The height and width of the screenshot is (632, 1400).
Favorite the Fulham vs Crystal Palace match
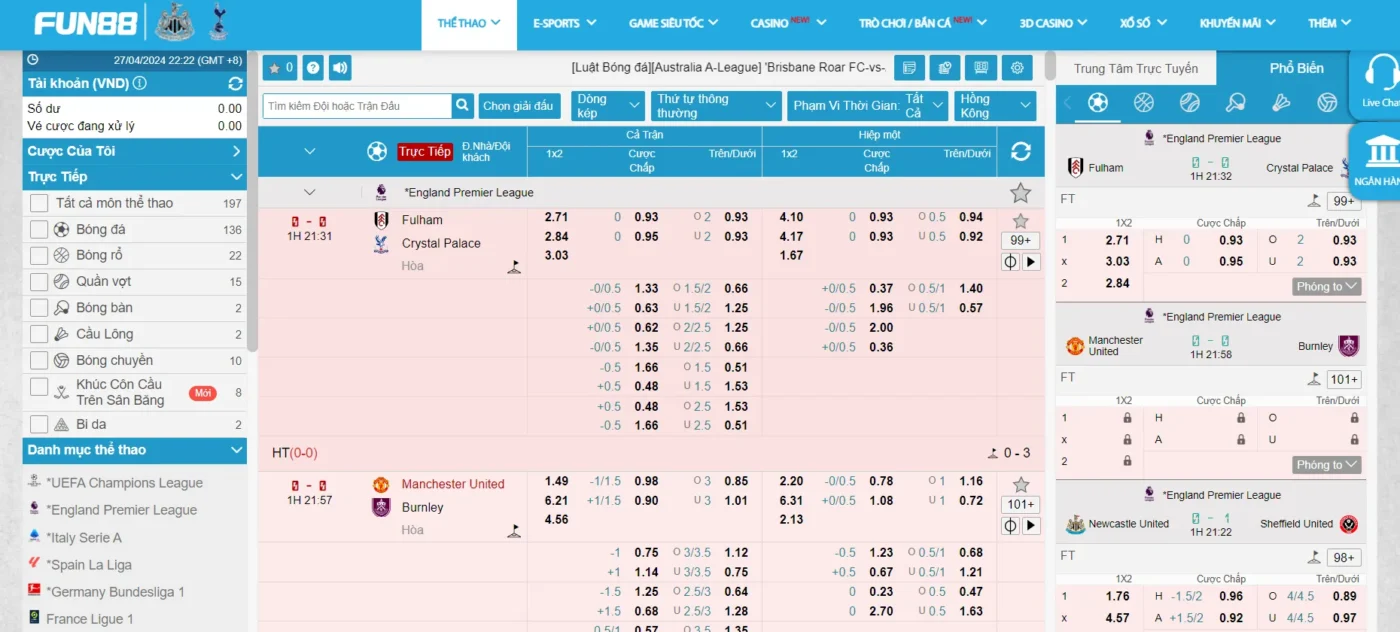click(1020, 221)
